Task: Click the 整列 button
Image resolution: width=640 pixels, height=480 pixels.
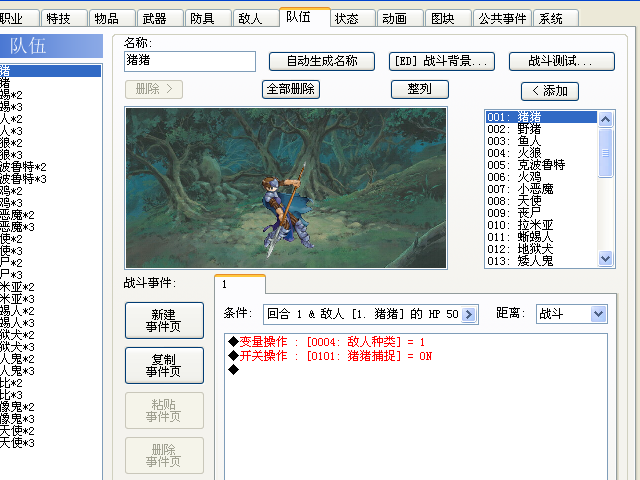Action: coord(420,89)
